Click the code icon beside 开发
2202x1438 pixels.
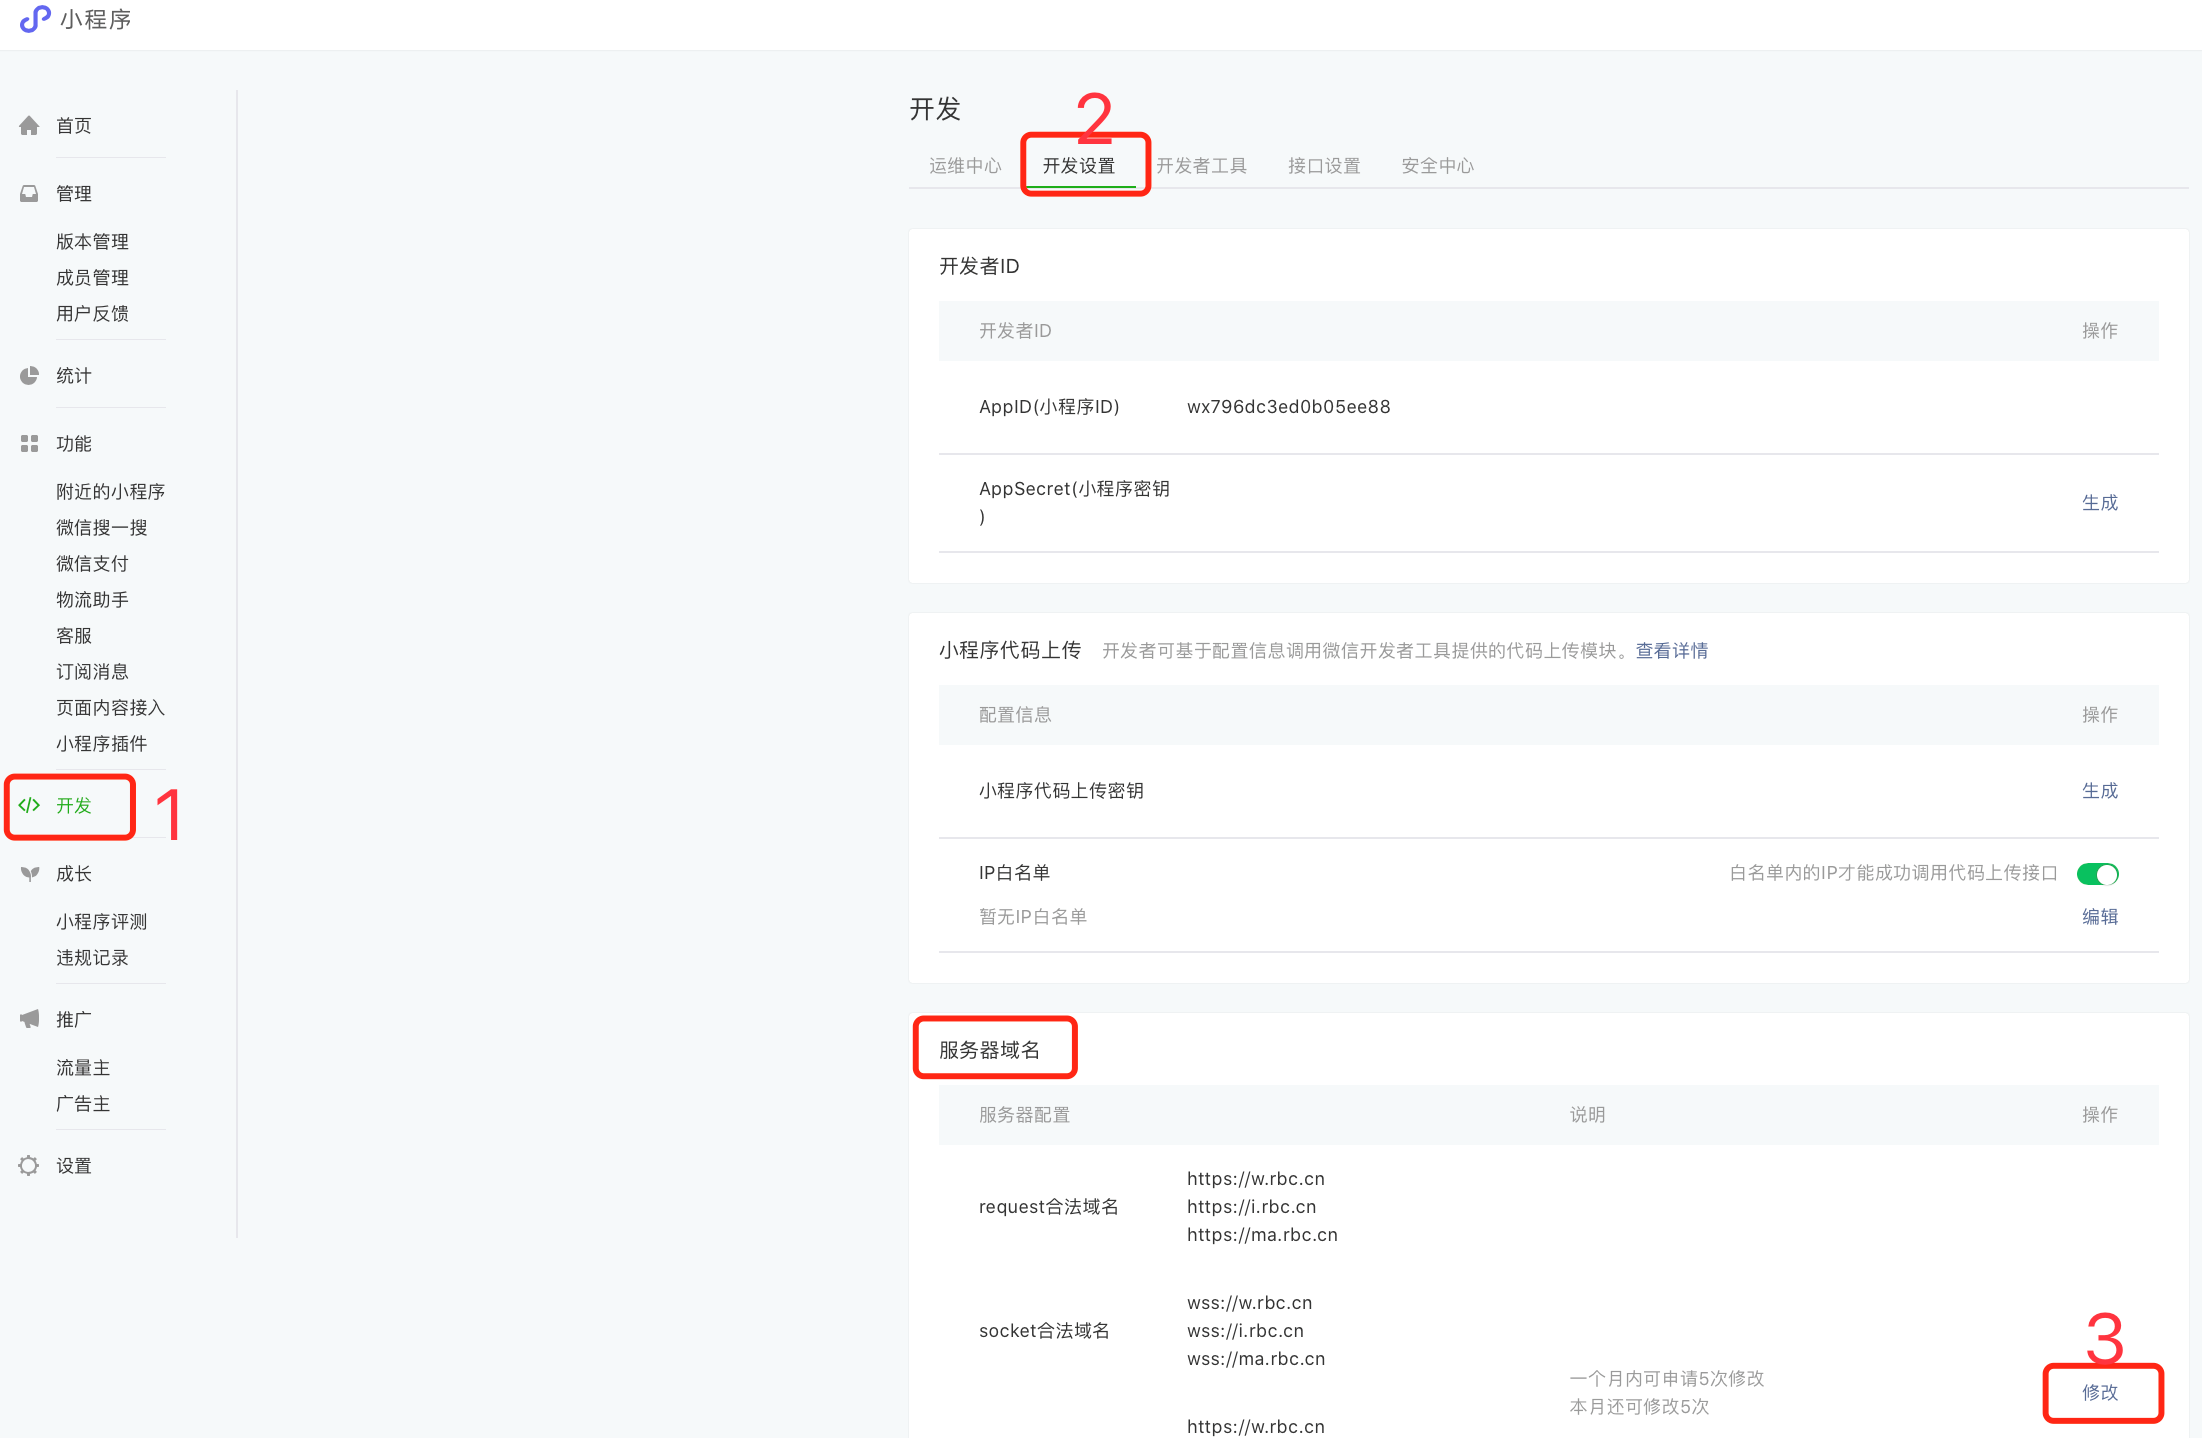point(29,806)
